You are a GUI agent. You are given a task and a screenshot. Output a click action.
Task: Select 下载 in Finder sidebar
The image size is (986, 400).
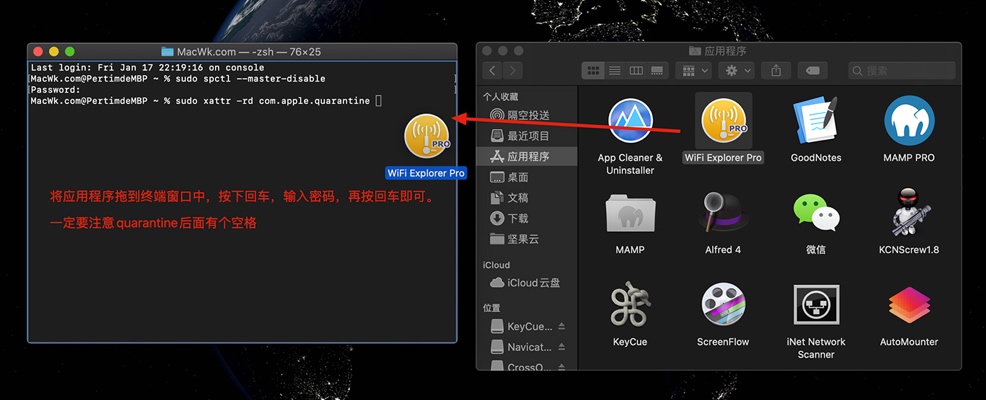(528, 218)
